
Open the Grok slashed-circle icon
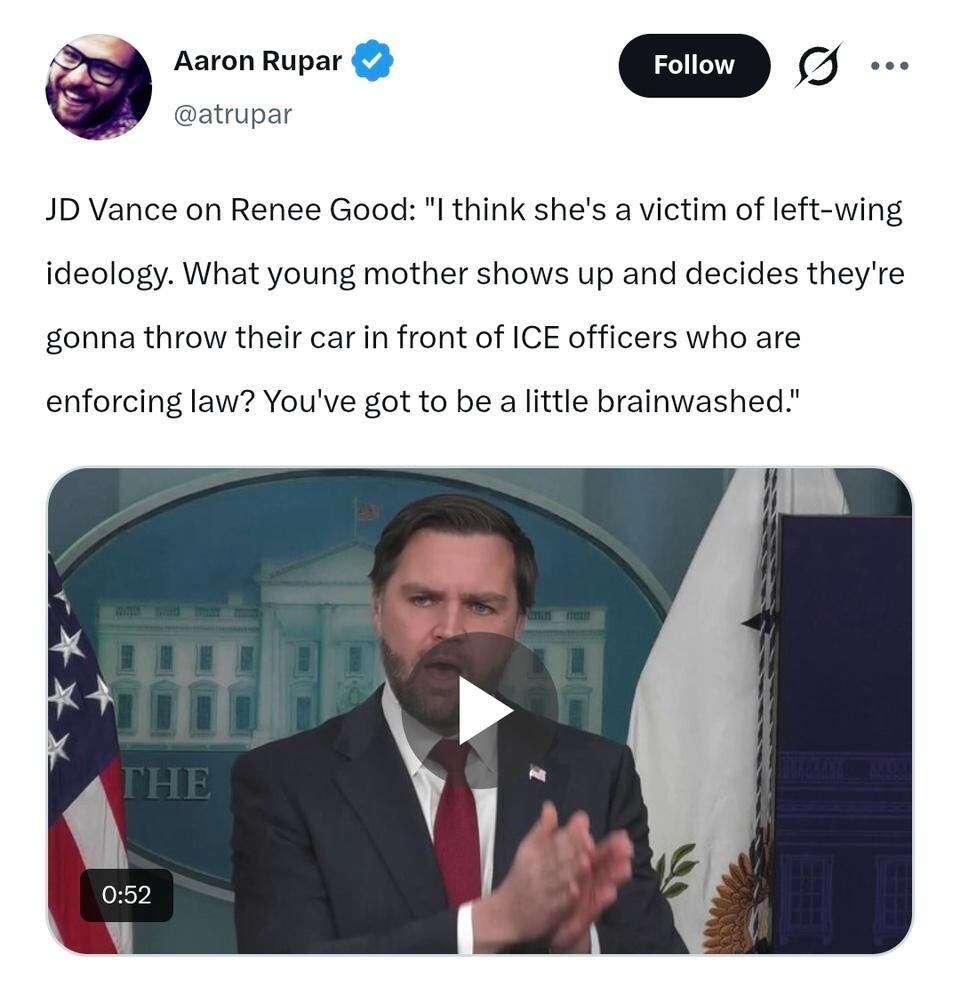[817, 65]
